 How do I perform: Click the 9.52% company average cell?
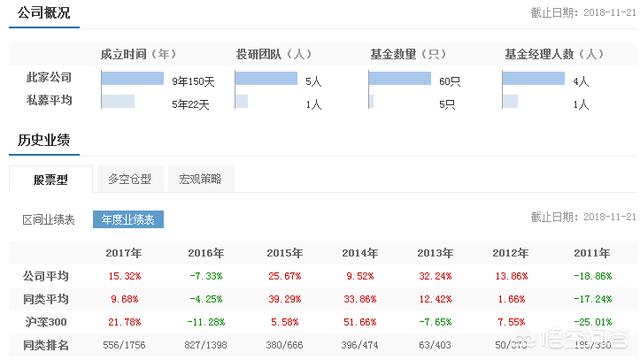pos(360,276)
